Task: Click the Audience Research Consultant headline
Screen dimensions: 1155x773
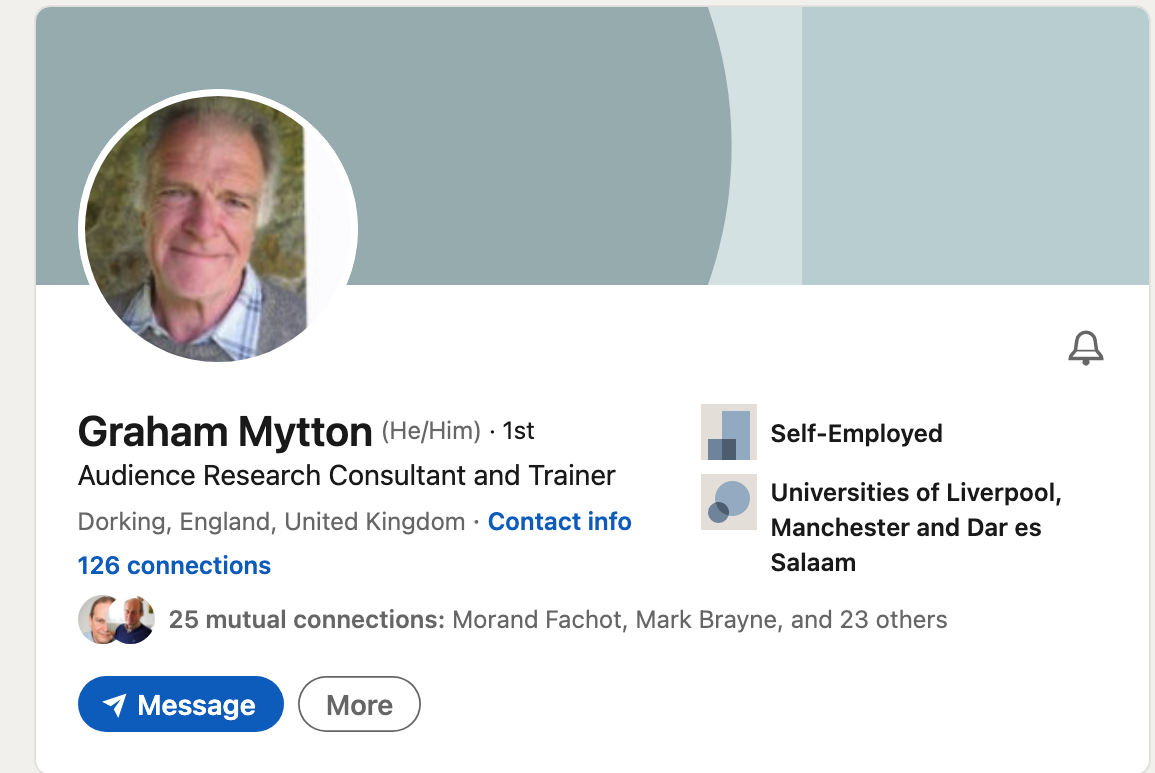Action: click(346, 475)
